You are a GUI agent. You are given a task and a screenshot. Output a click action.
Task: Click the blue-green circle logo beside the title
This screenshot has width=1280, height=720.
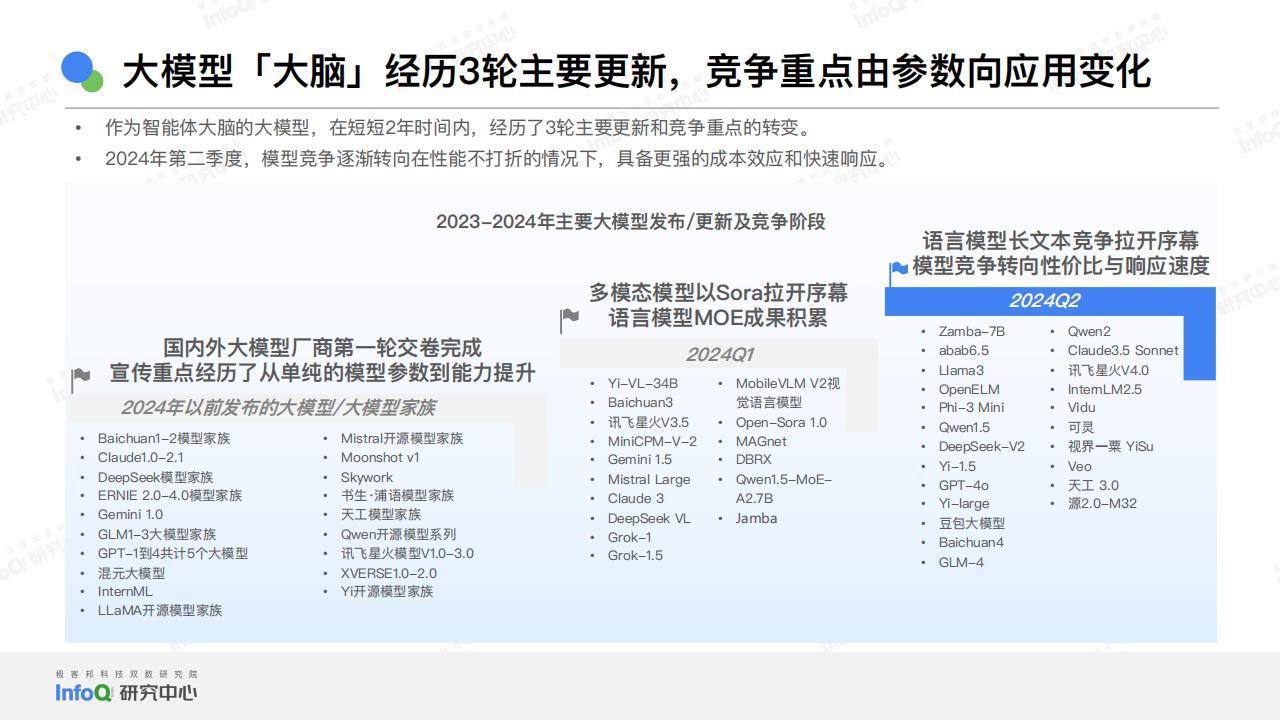[83, 70]
